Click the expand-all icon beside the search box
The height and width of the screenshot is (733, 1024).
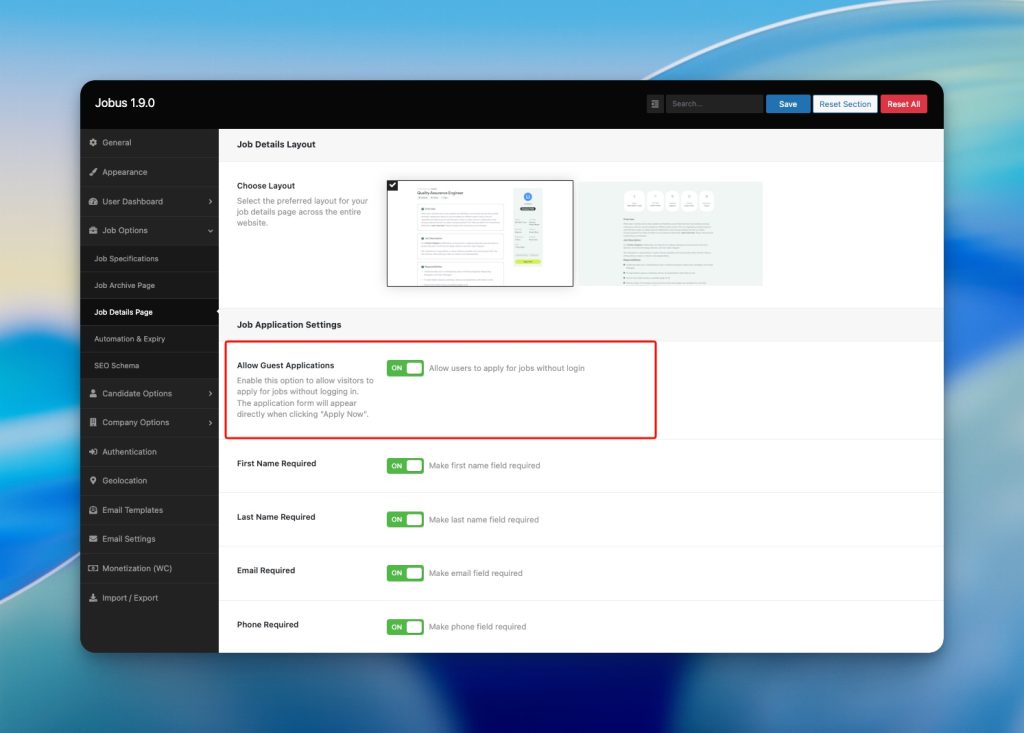pyautogui.click(x=655, y=104)
